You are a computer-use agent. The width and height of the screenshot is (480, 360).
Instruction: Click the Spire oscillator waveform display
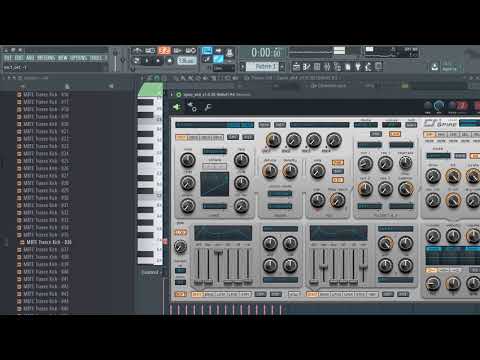coord(214,184)
